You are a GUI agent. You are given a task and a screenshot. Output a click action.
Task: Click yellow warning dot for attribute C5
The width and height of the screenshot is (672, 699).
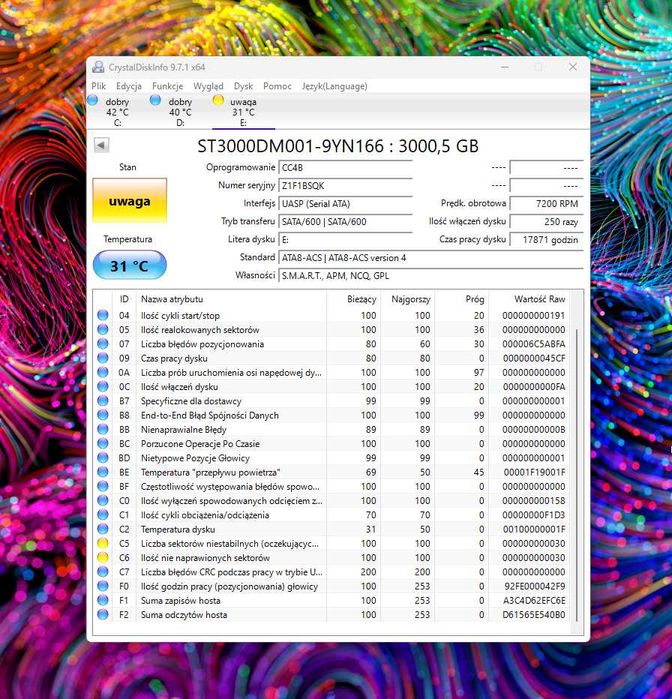pos(103,543)
